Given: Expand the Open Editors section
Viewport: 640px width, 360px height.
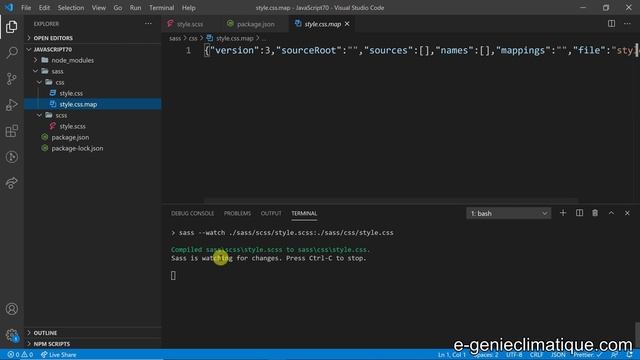Looking at the screenshot, I should tap(53, 38).
